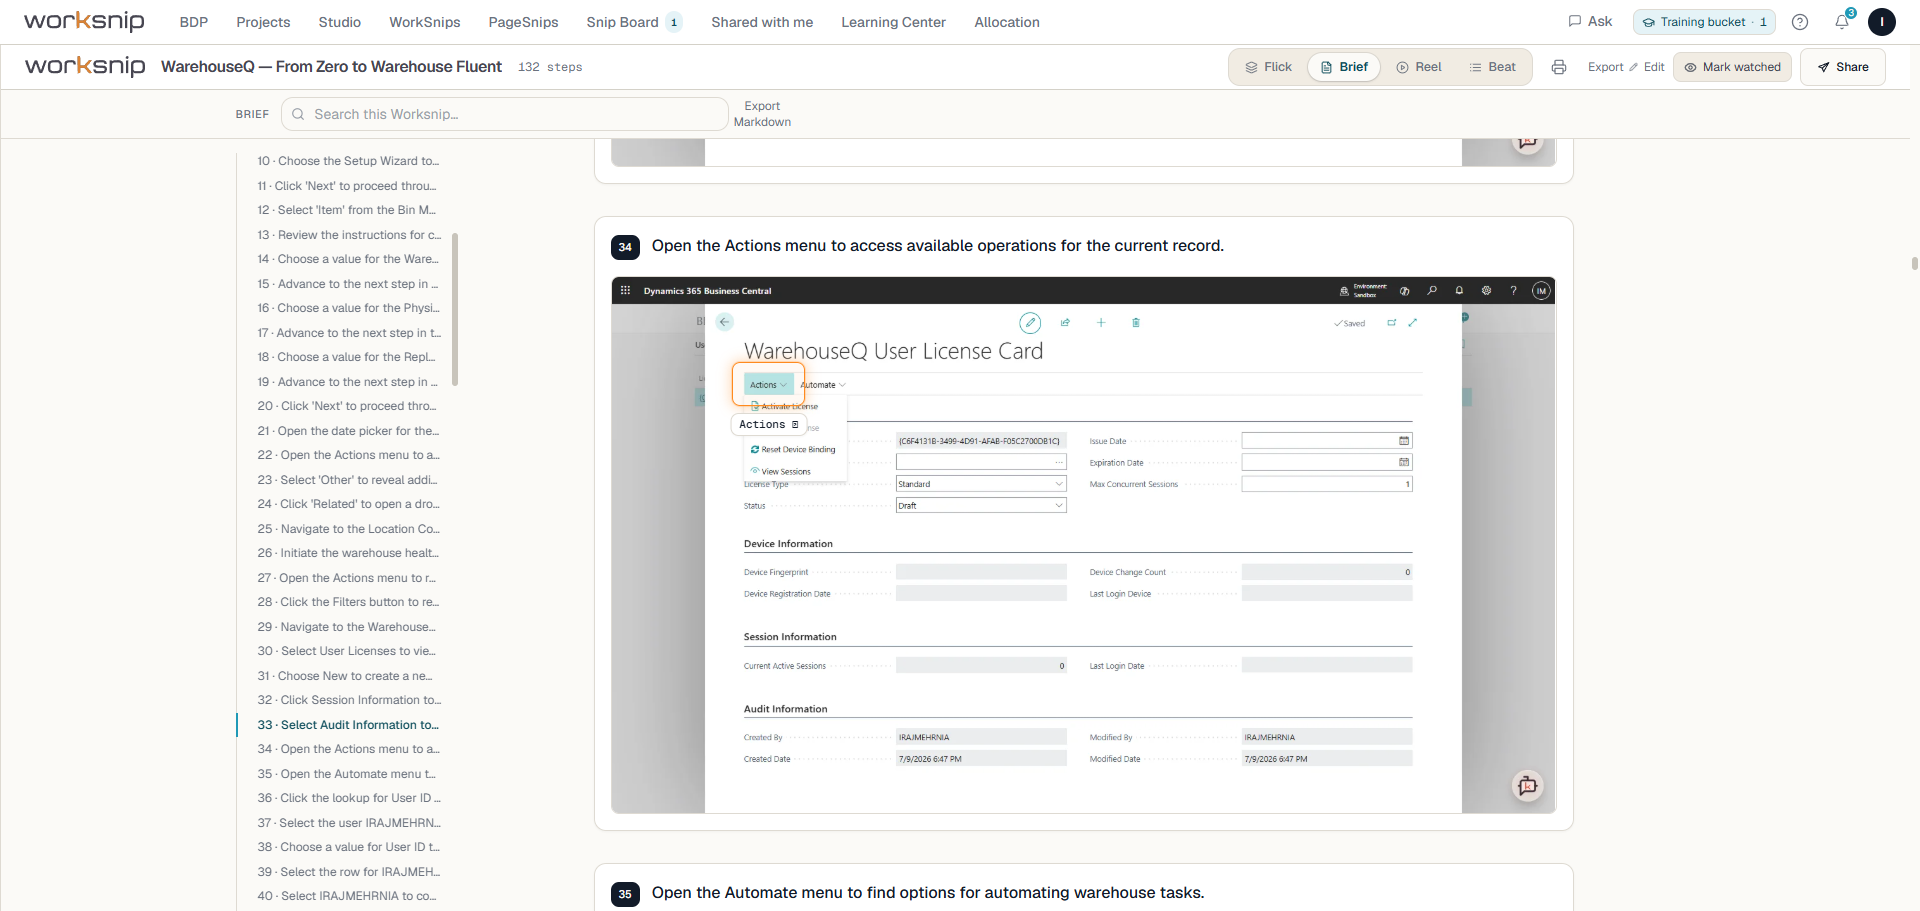
Task: Click the Edit link
Action: click(1647, 67)
